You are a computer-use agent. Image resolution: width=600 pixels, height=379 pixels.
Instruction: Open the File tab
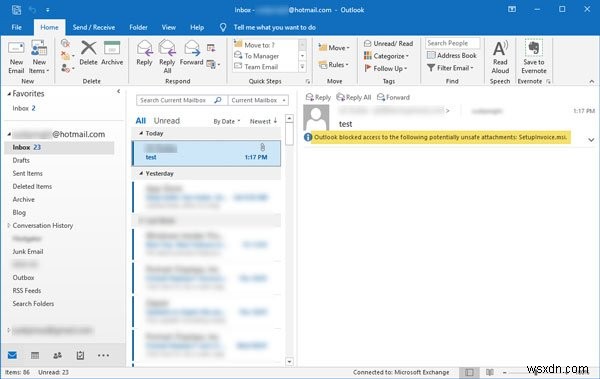pos(16,27)
